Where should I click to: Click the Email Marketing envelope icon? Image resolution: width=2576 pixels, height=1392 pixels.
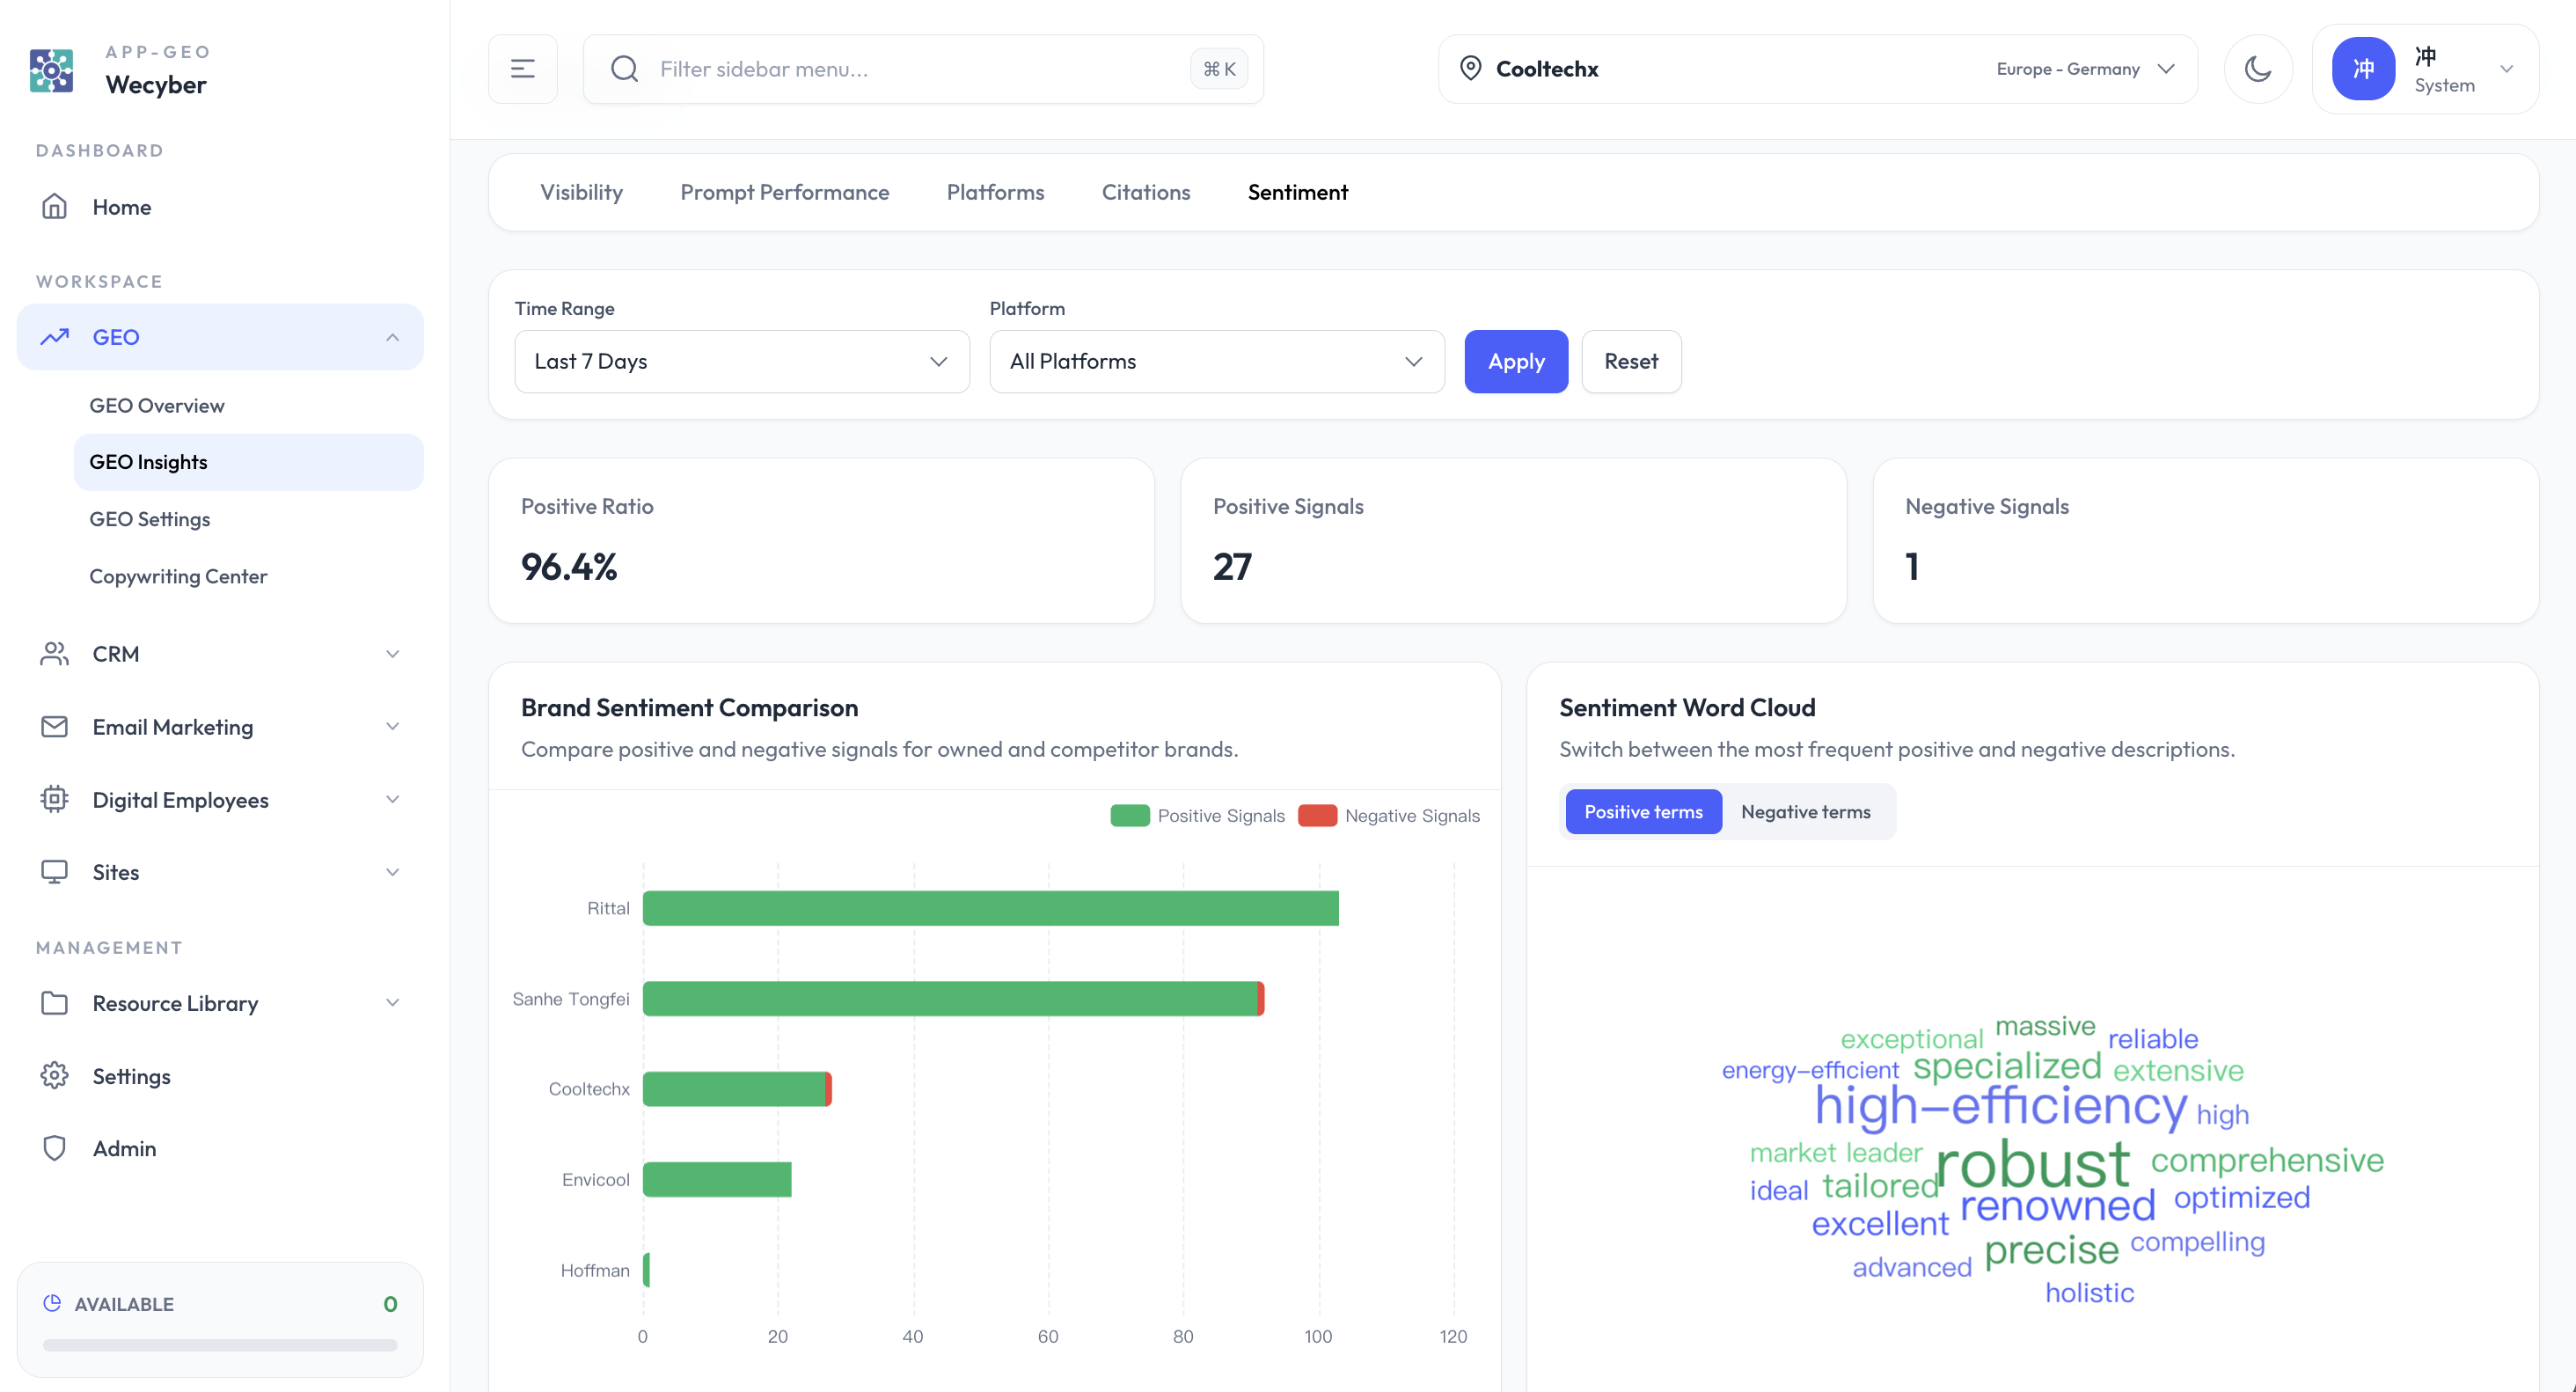(x=55, y=727)
